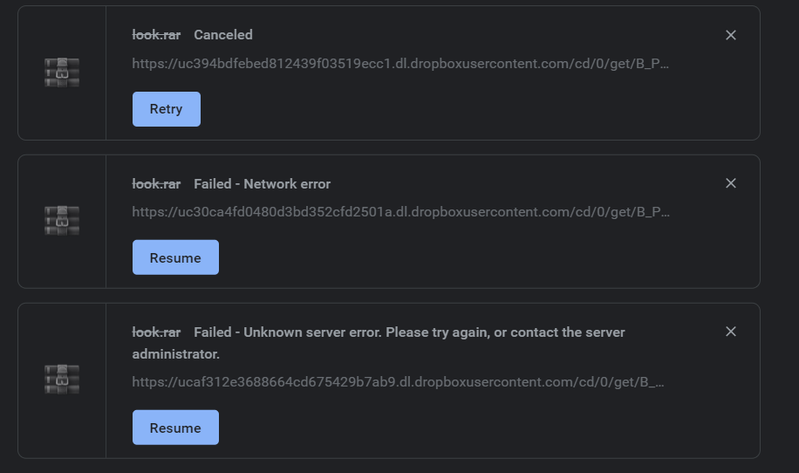Resume the Unknown server error download

[175, 427]
